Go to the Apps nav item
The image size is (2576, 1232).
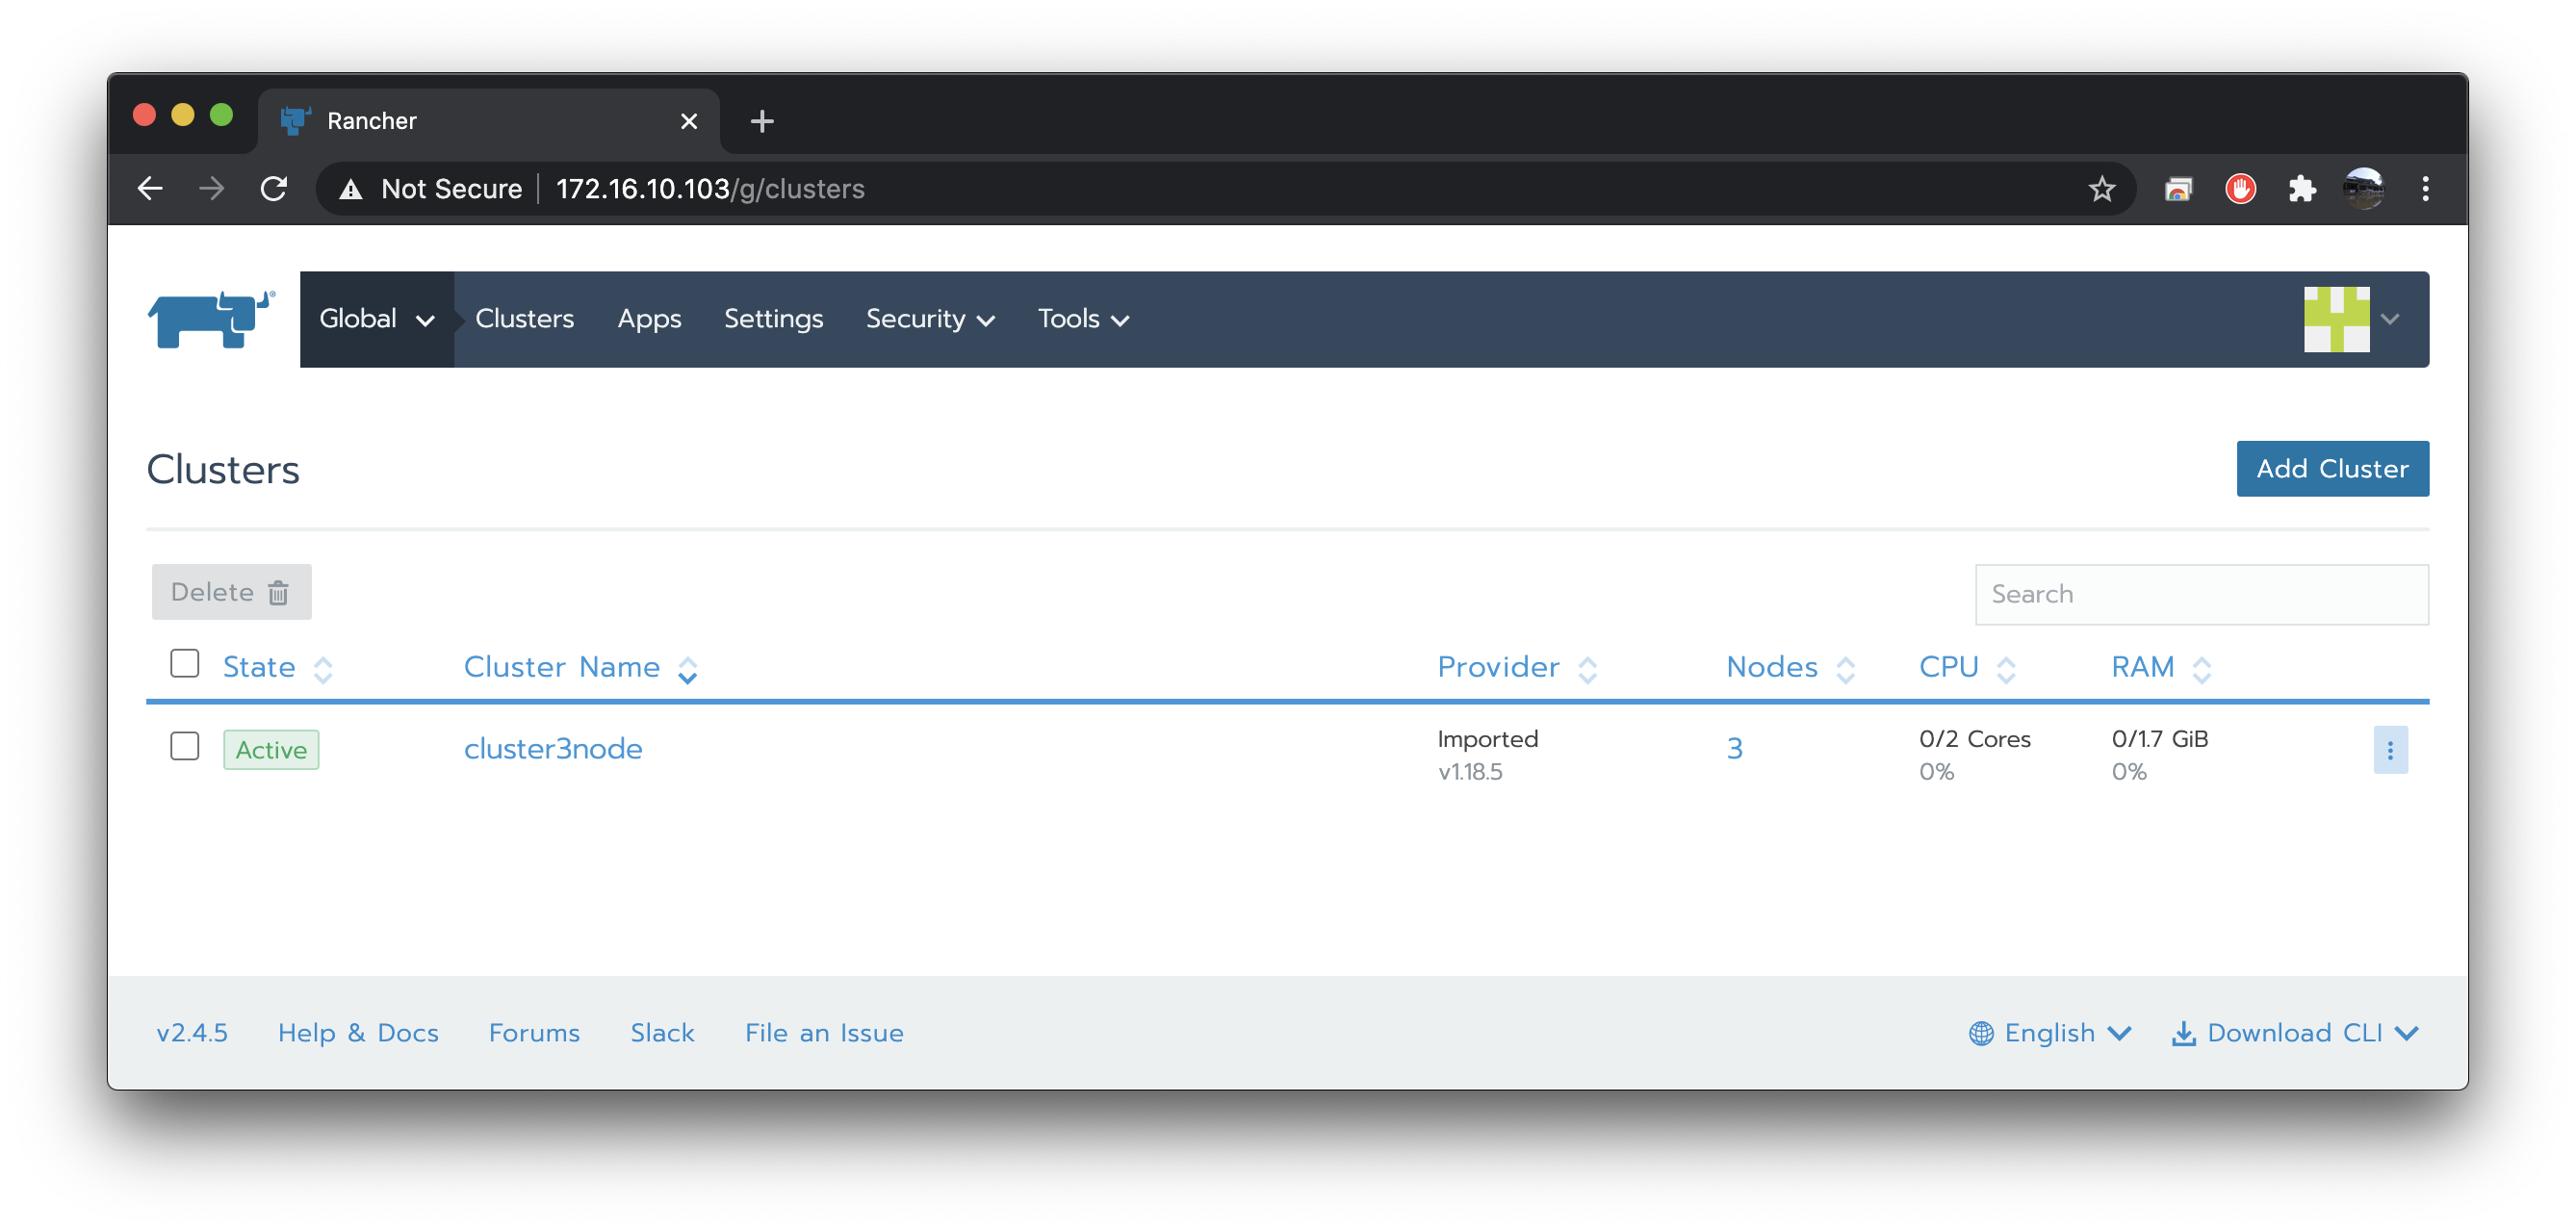pyautogui.click(x=649, y=319)
